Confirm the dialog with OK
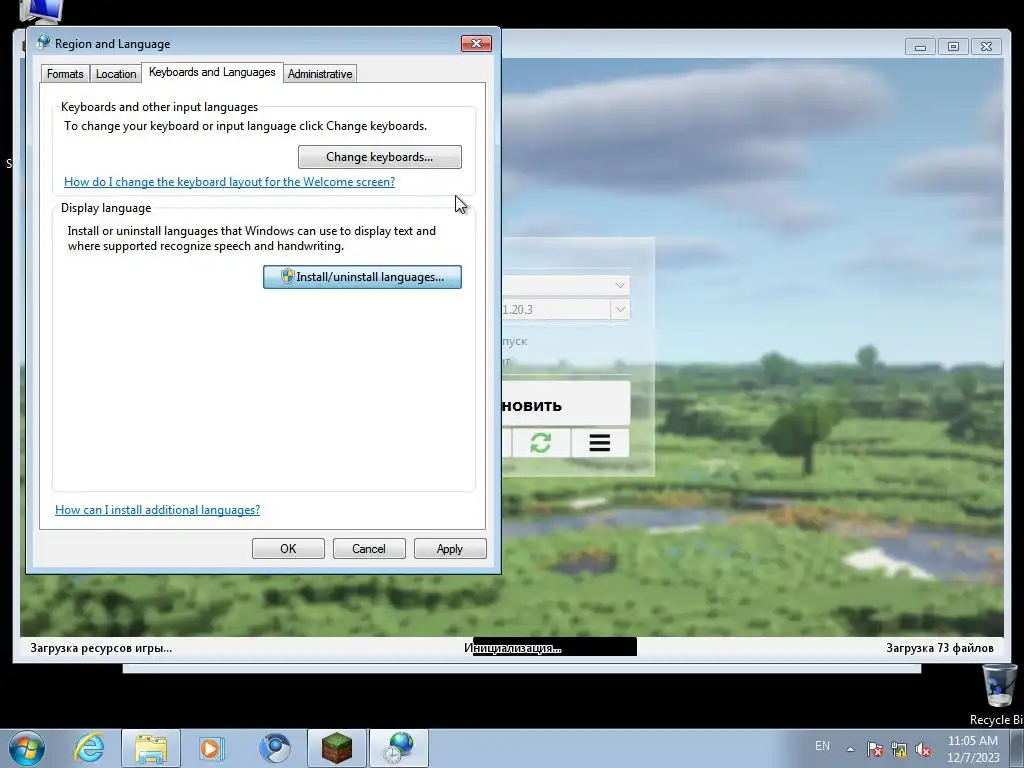Screen dimensions: 1024x768 288,549
